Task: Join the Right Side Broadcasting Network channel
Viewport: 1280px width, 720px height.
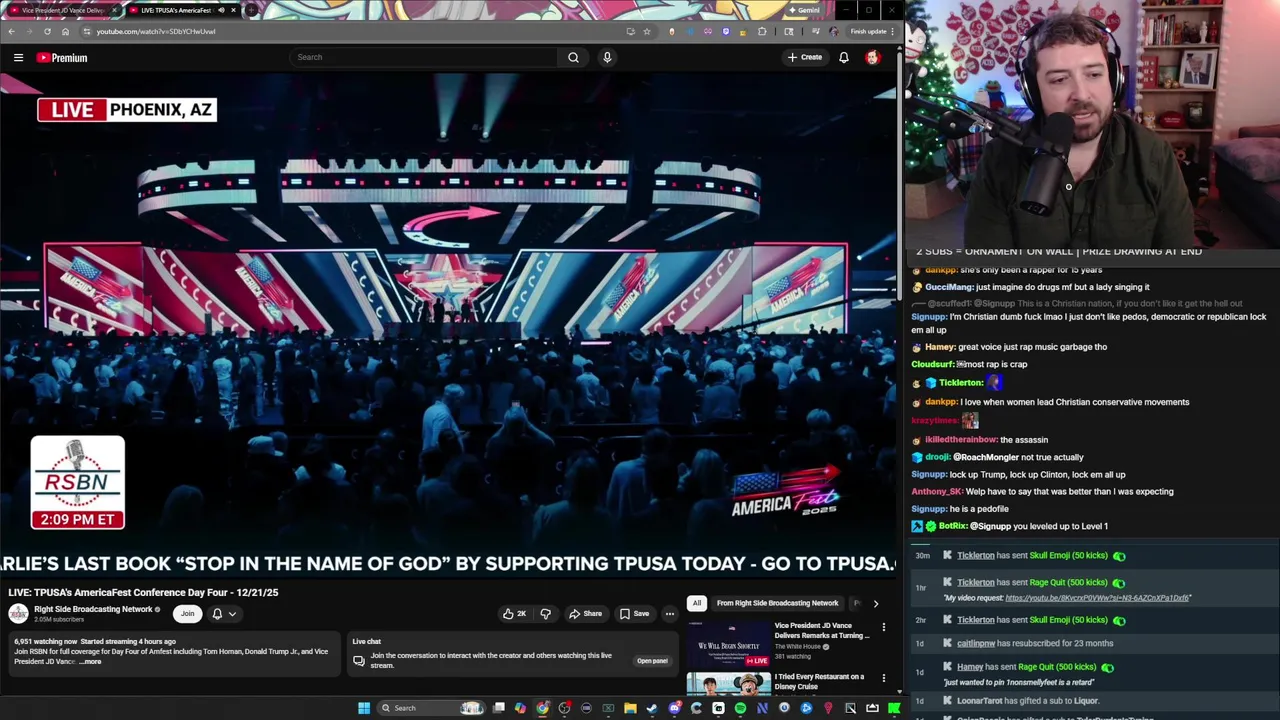Action: coord(187,614)
